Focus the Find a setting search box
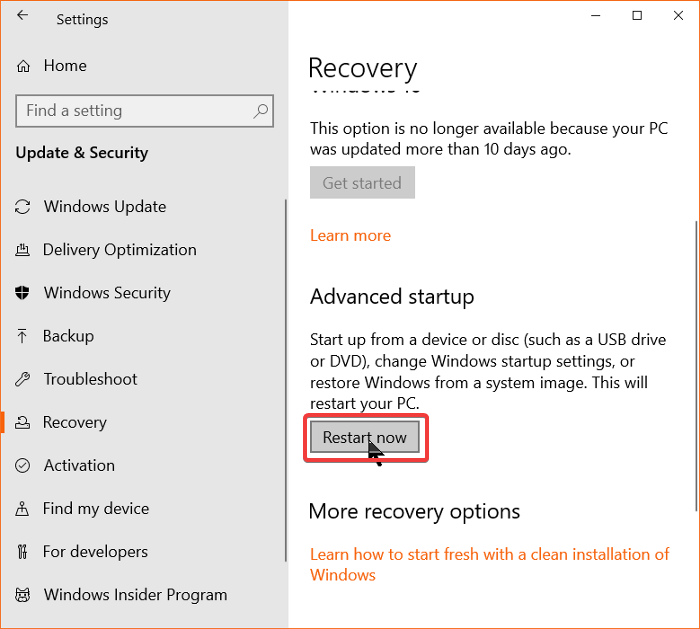Viewport: 700px width, 629px height. 135,111
